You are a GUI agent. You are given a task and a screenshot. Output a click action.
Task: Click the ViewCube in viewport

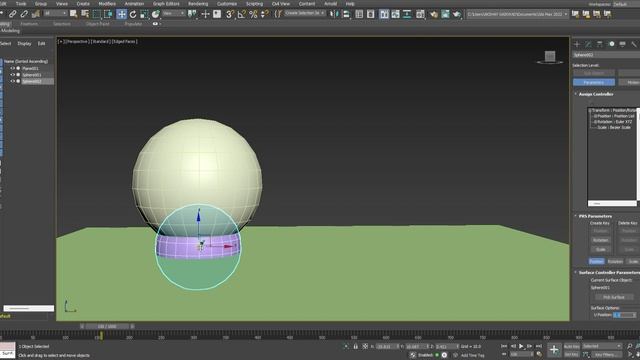point(550,57)
